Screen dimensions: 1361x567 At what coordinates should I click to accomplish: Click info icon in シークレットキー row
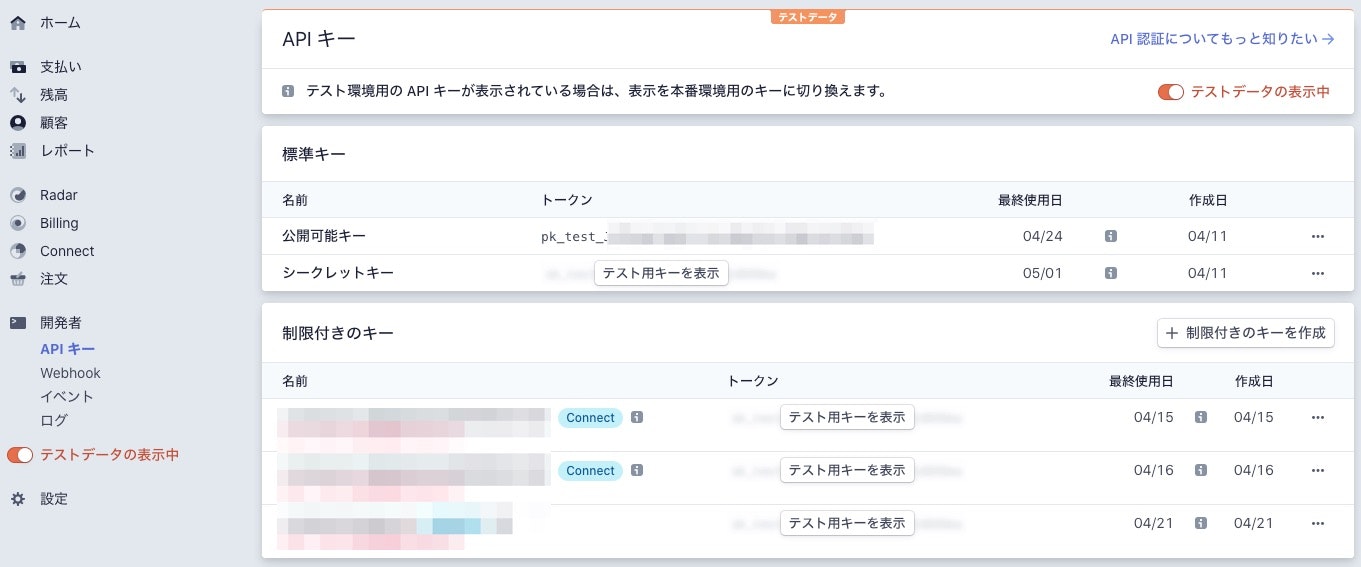point(1111,272)
